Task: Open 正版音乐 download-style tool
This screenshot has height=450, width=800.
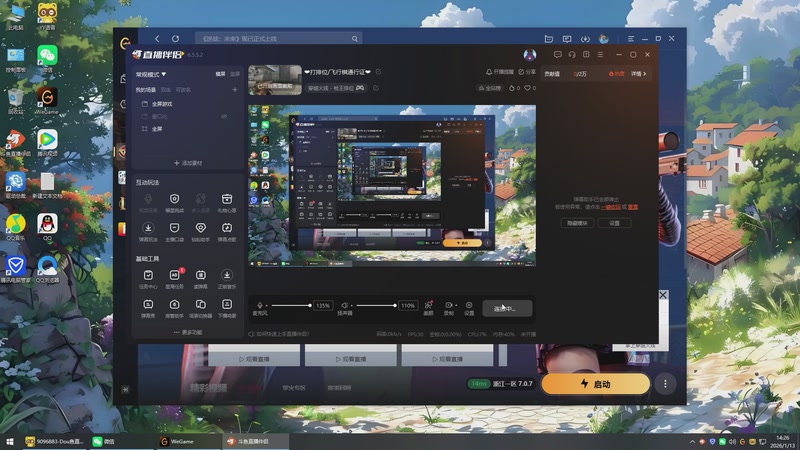Action: click(227, 279)
